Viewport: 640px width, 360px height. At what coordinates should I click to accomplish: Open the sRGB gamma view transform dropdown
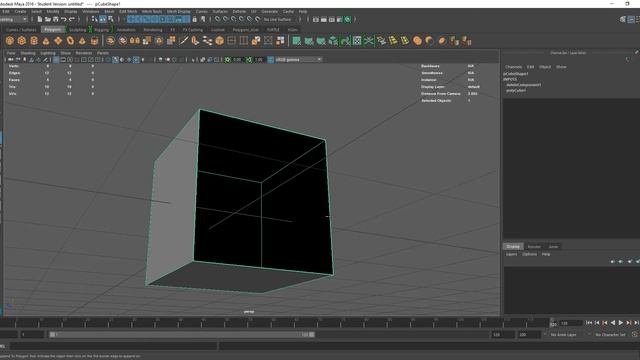299,60
